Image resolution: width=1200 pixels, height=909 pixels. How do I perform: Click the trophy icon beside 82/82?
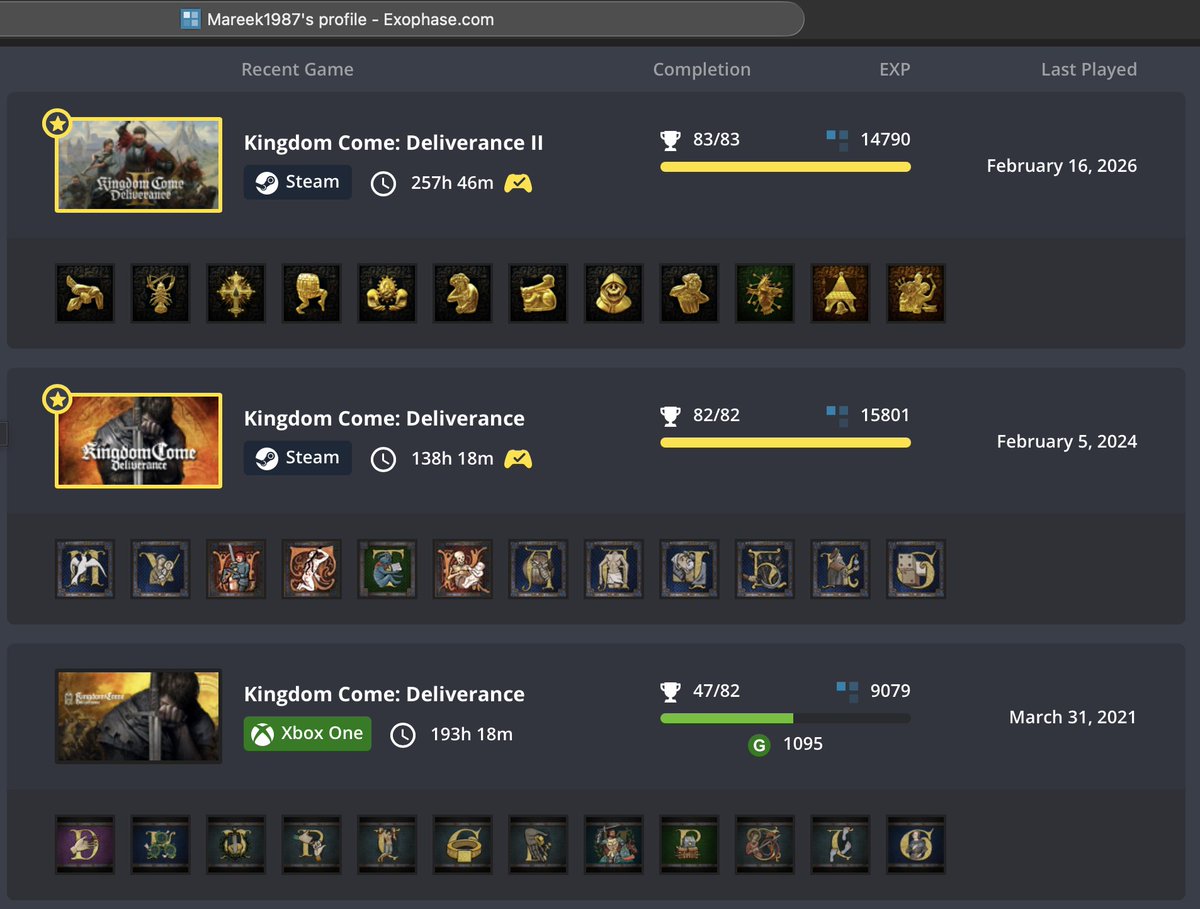(670, 416)
